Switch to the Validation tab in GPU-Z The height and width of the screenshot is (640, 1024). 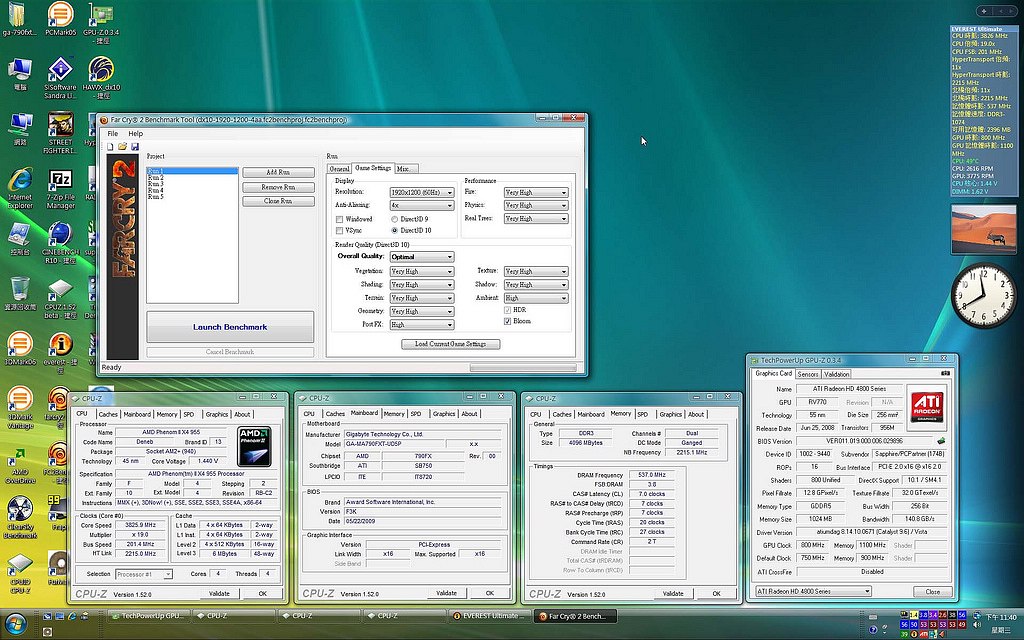pyautogui.click(x=837, y=375)
